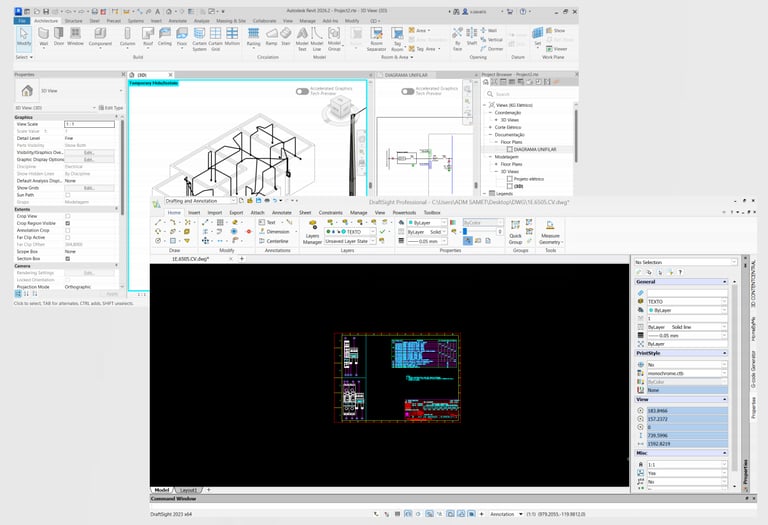Expand the Corte Elétrico tree node
This screenshot has width=768, height=525.
click(490, 127)
